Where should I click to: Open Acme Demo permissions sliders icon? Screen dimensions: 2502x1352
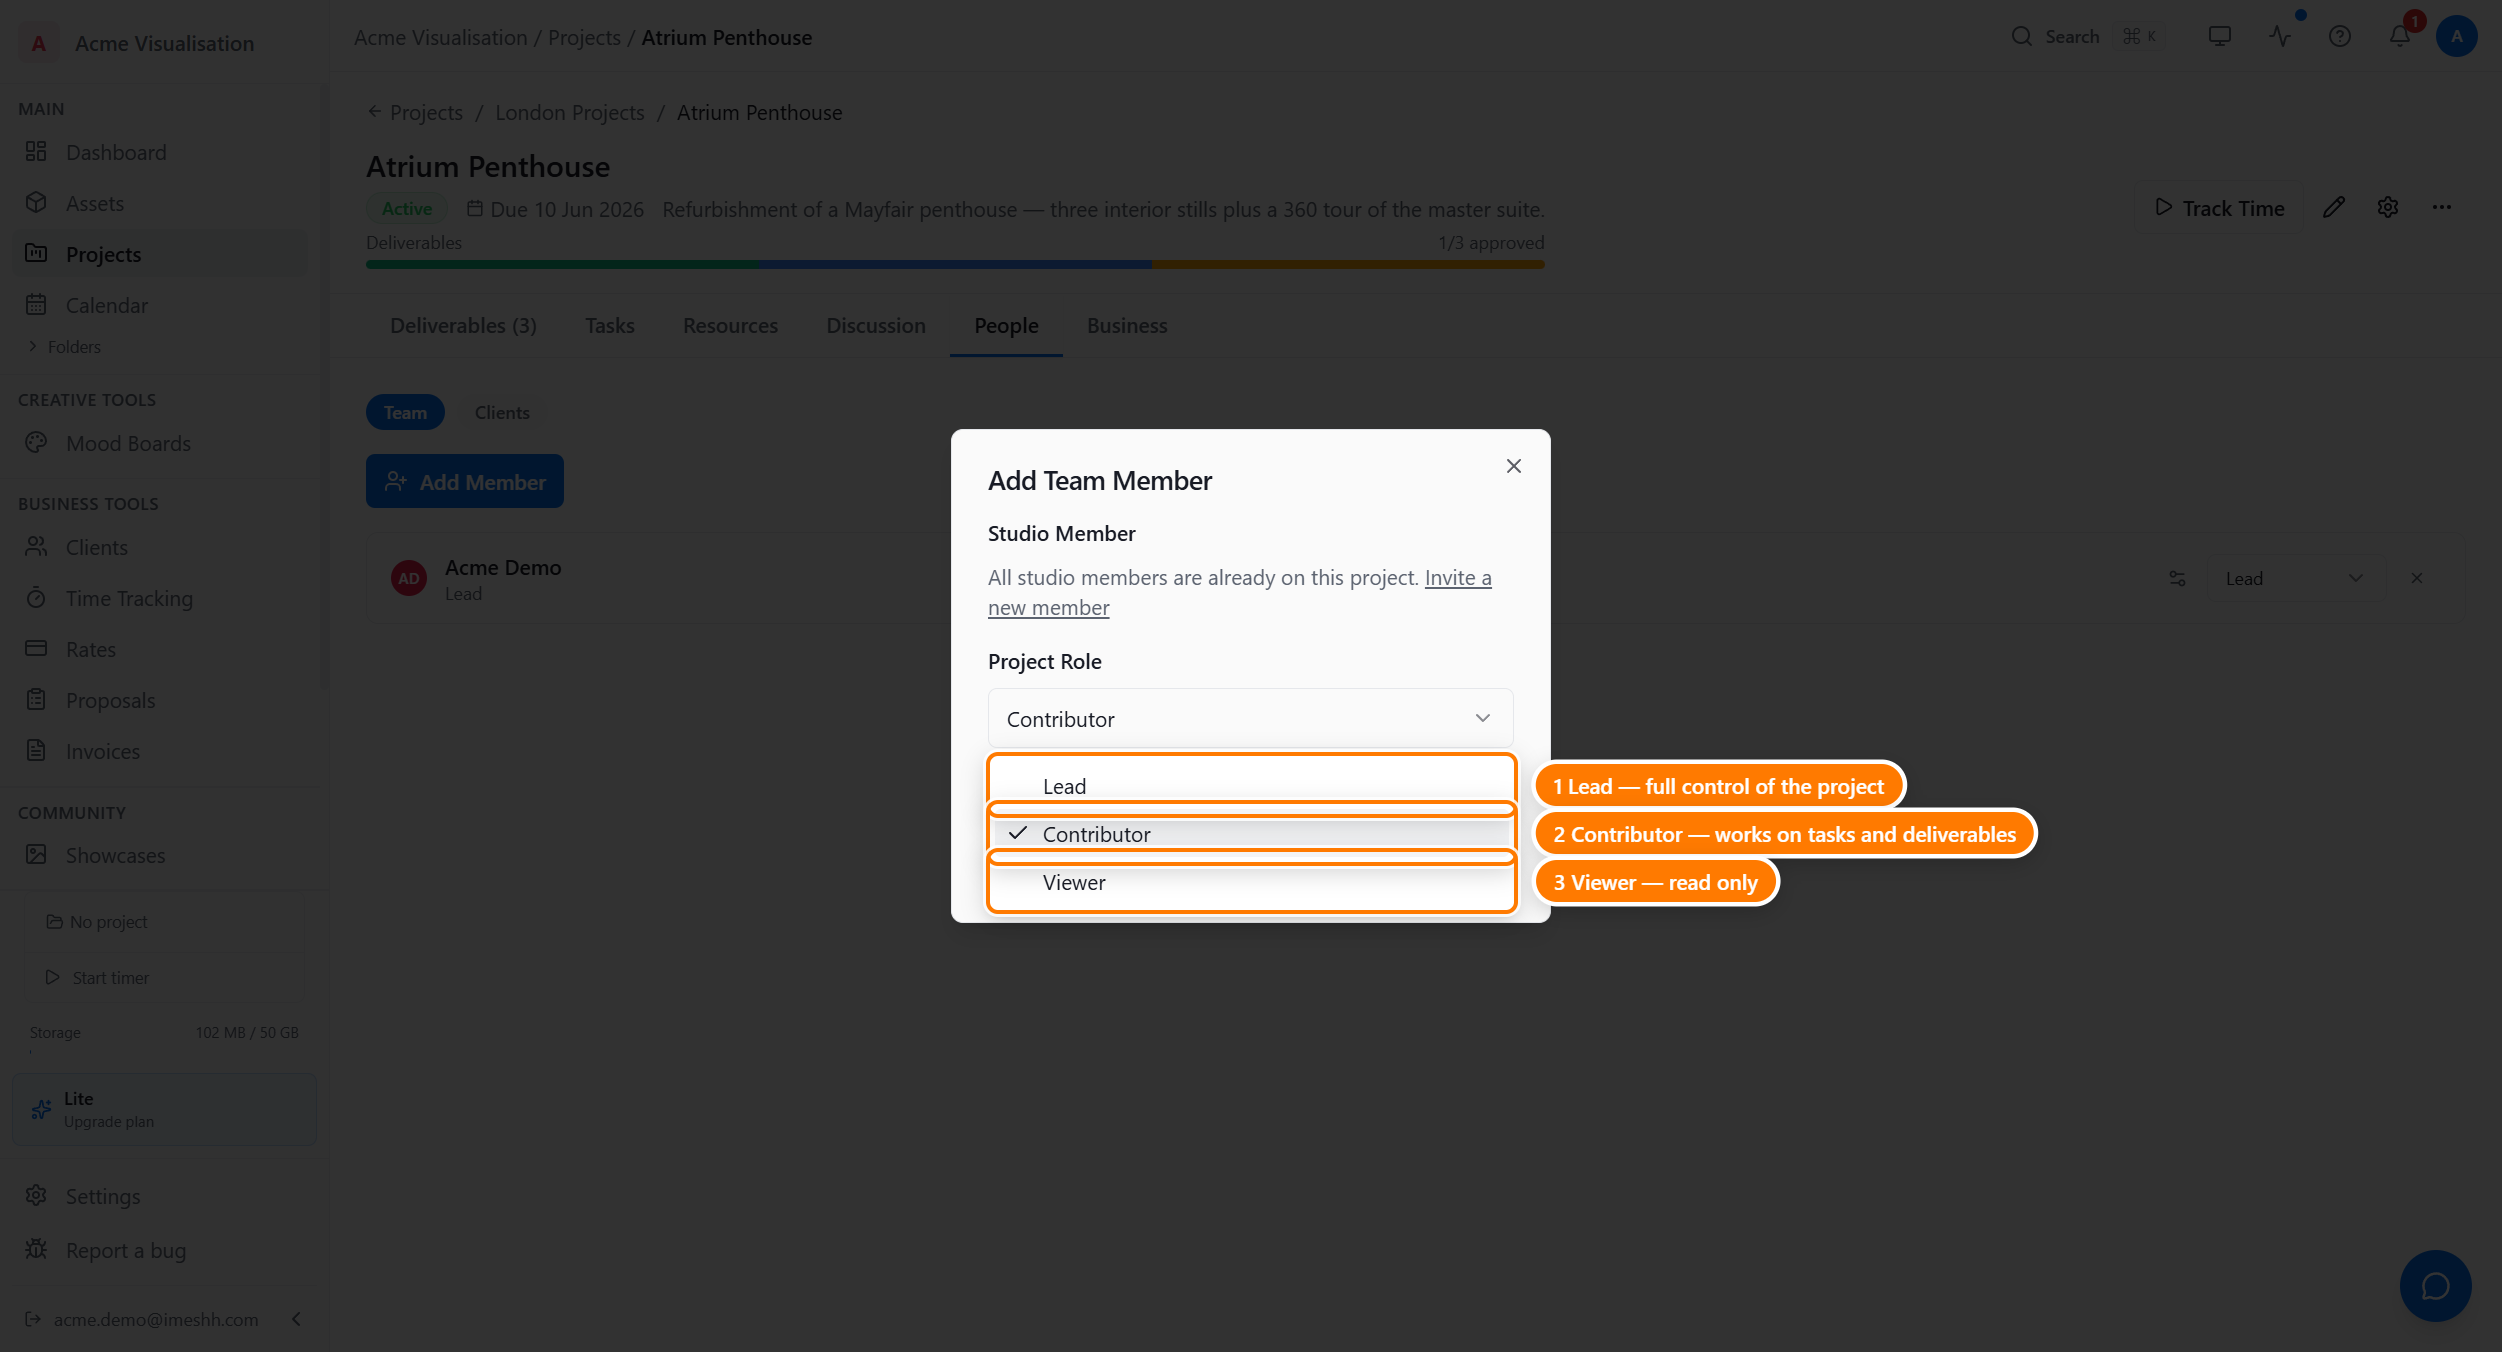tap(2177, 578)
